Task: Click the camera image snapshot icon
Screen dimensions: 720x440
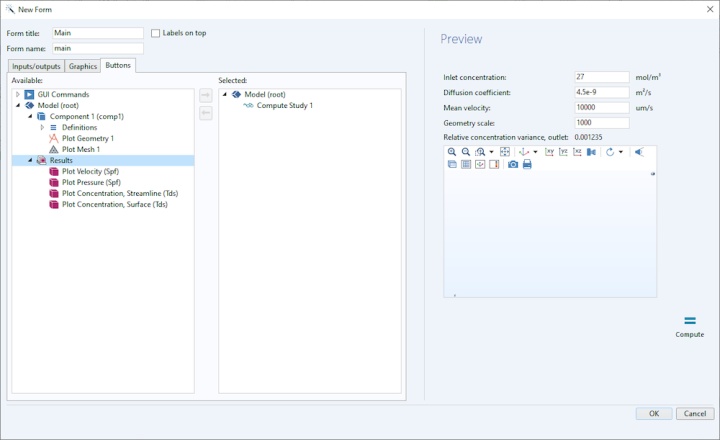Action: coord(513,164)
